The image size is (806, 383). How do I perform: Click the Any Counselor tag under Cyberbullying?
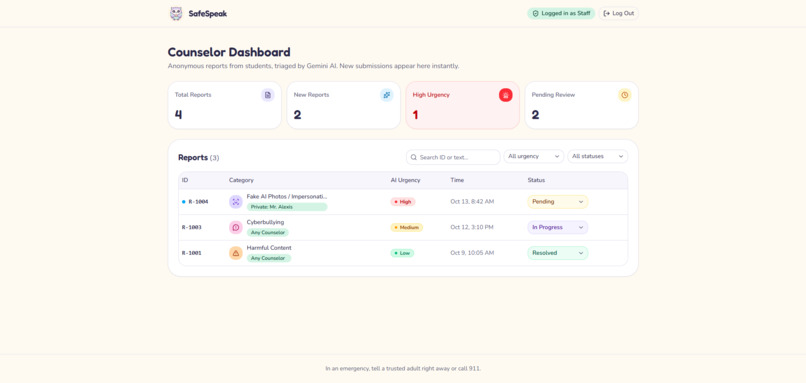click(268, 232)
